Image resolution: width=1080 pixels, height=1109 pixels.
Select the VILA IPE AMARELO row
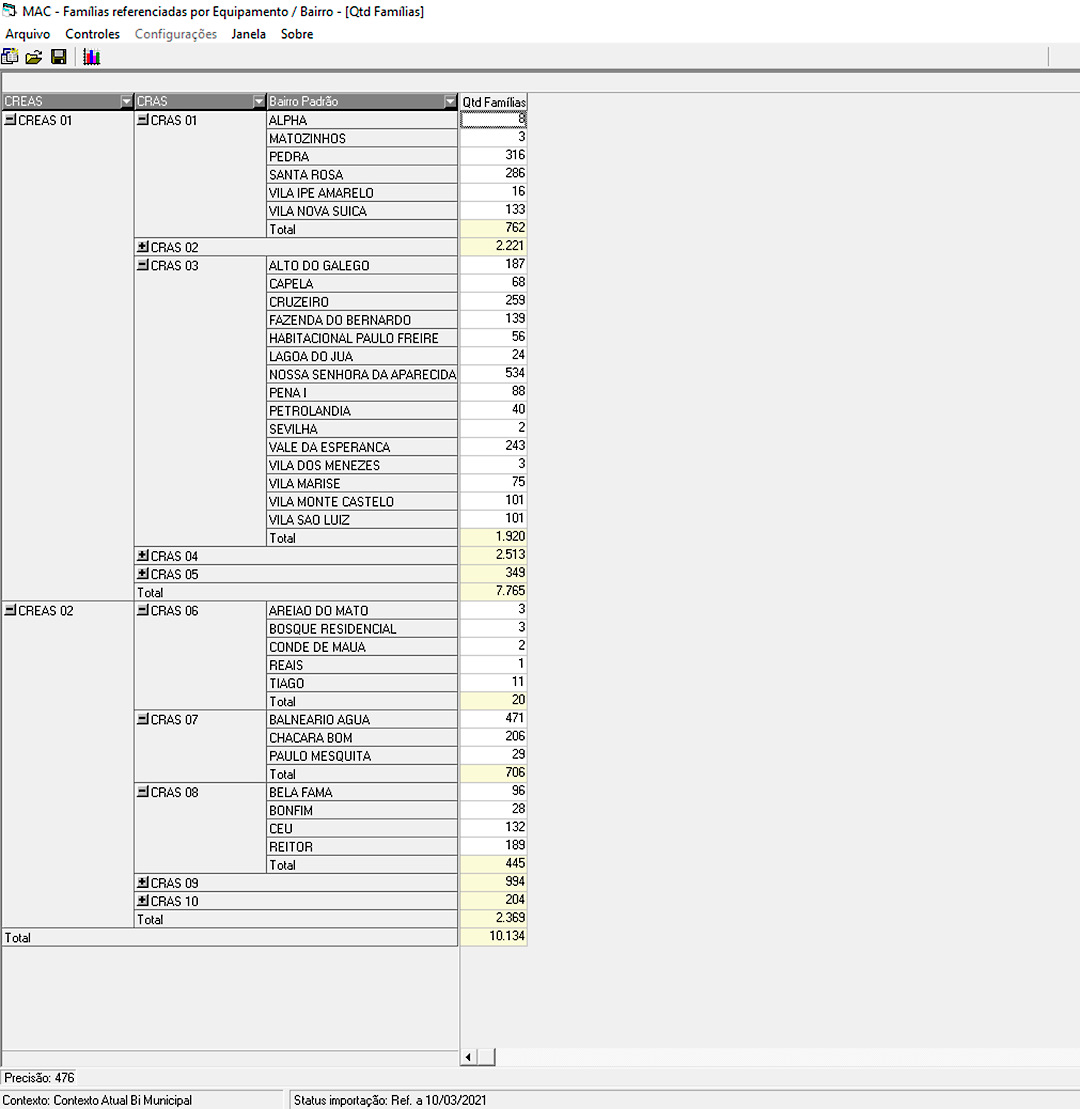click(x=362, y=193)
